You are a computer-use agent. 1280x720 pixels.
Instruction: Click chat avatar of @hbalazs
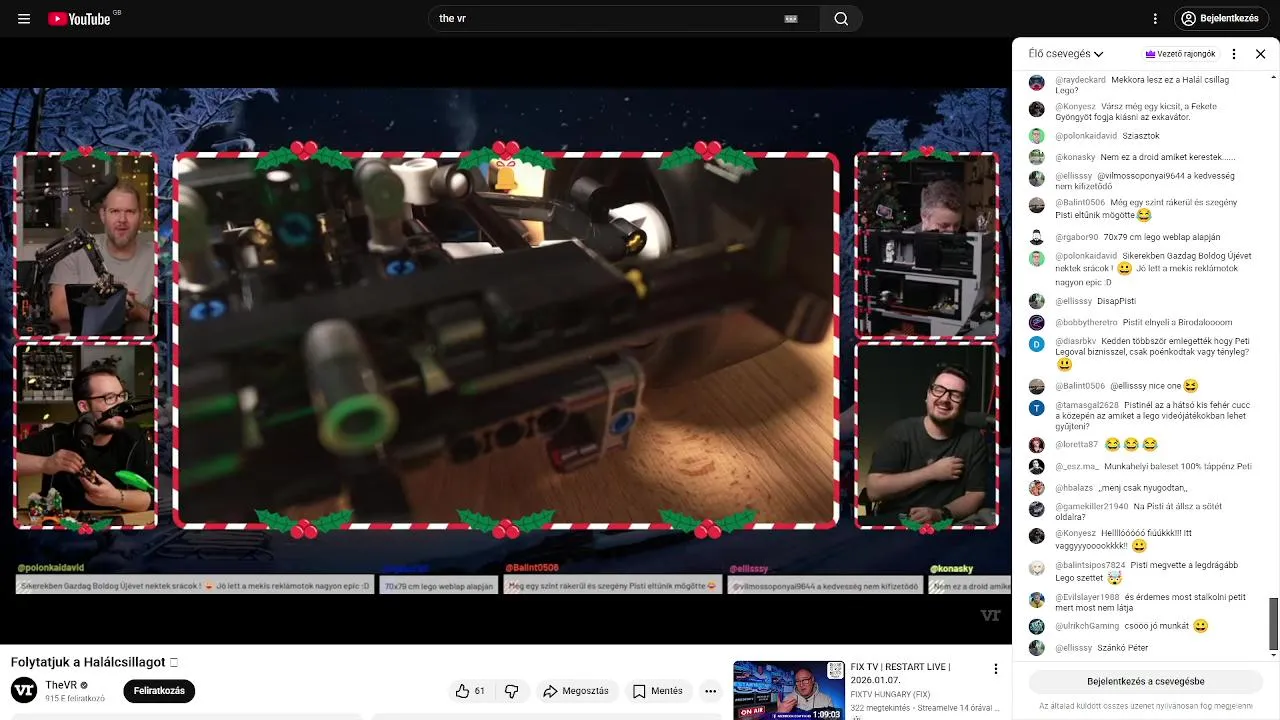coord(1037,488)
